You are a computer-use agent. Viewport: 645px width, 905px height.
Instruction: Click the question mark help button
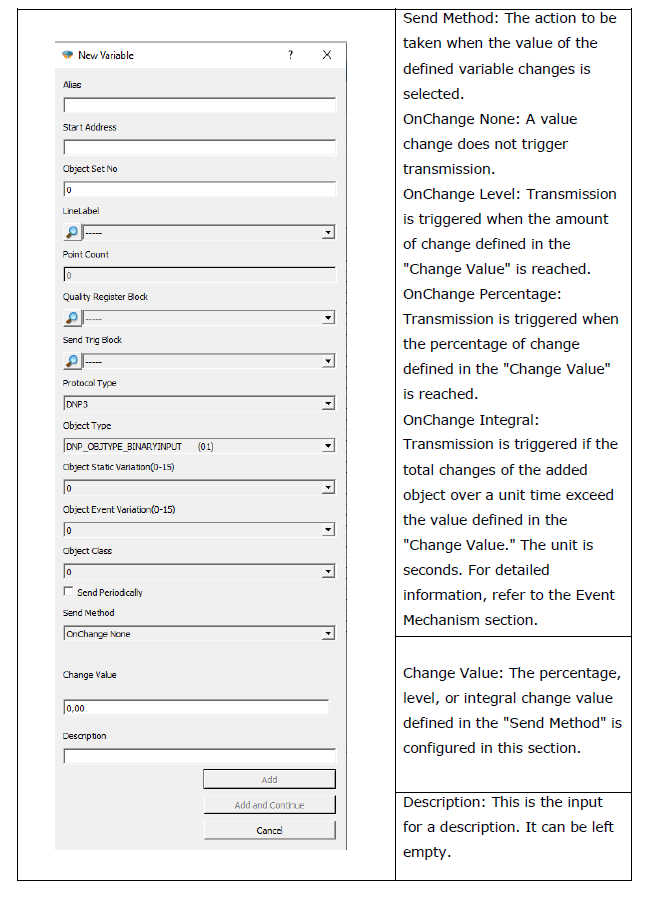(x=291, y=55)
